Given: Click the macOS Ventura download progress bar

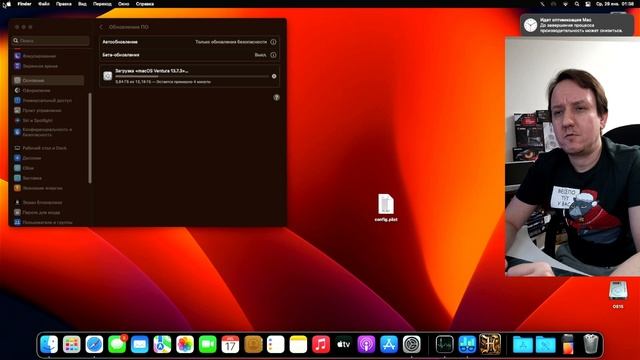Looking at the screenshot, I should pyautogui.click(x=192, y=76).
